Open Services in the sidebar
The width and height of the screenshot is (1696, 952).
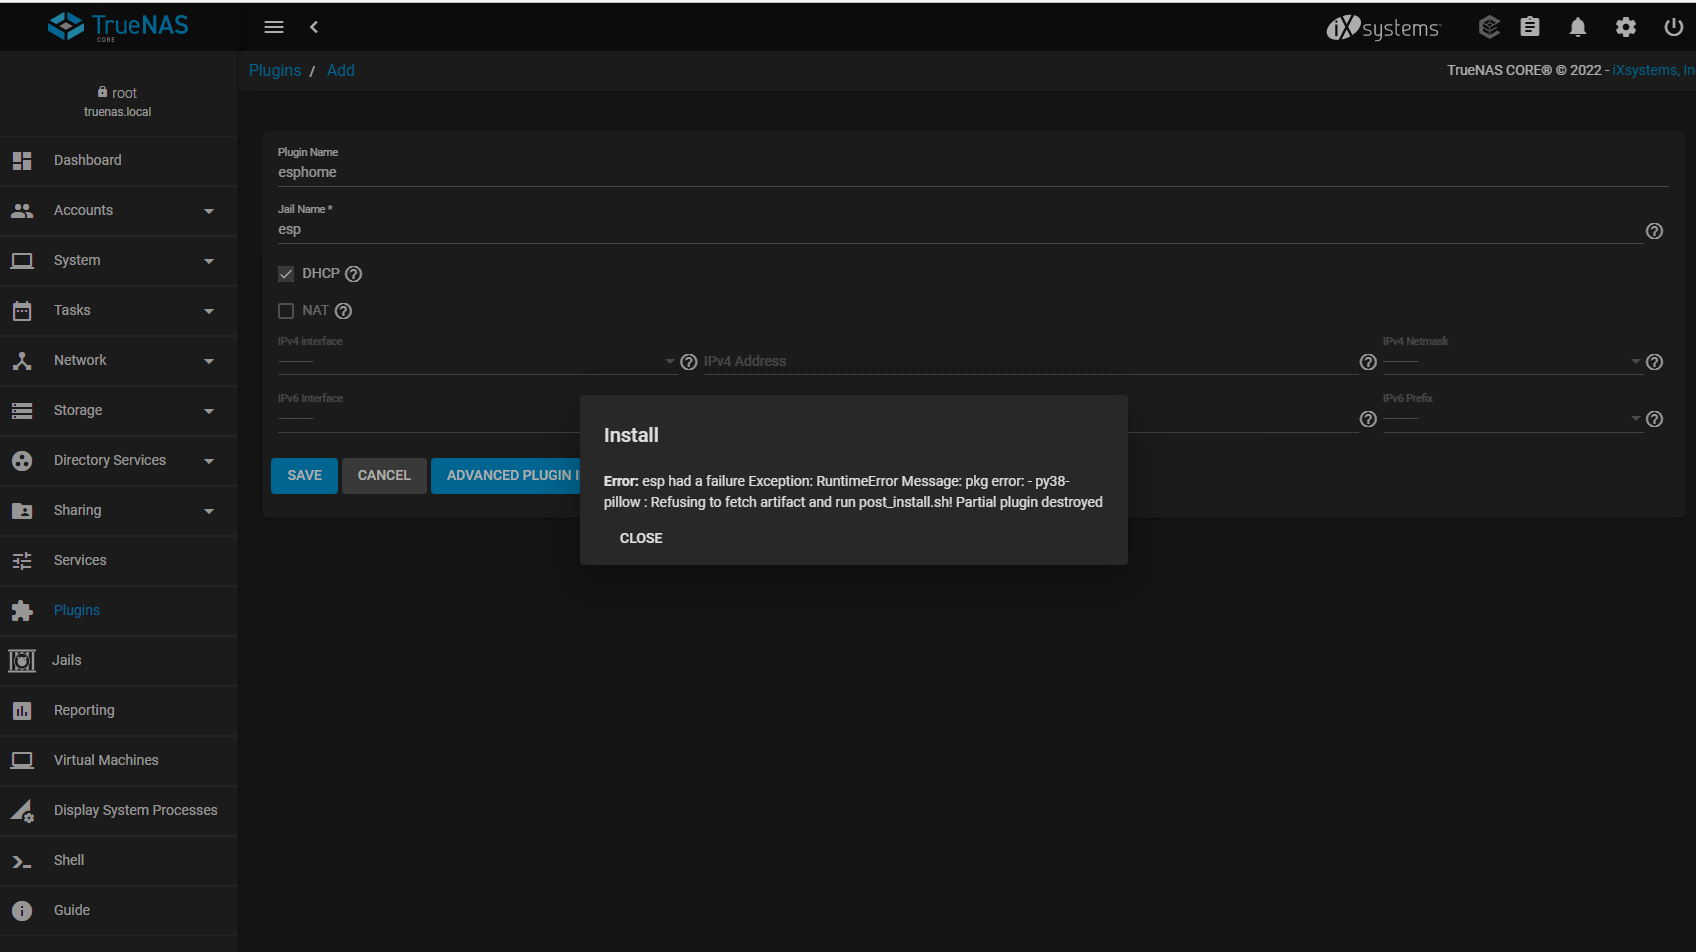pos(80,561)
